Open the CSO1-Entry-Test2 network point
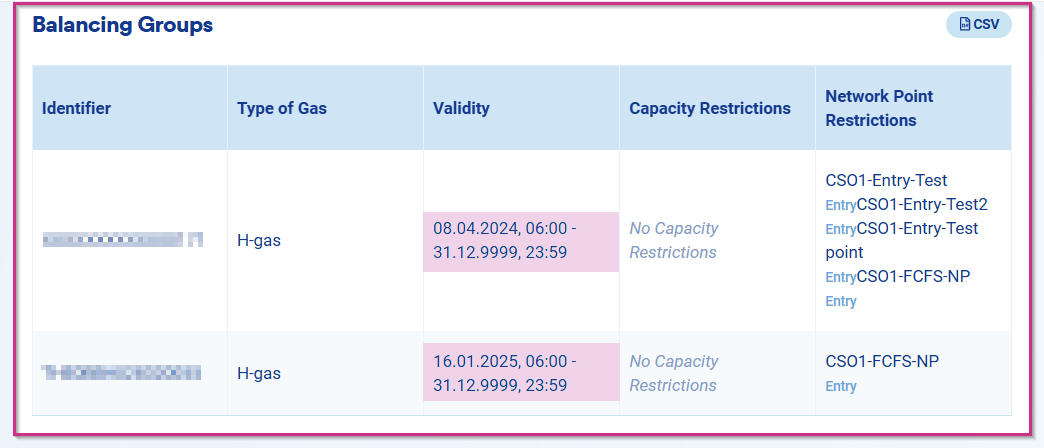This screenshot has height=448, width=1044. [x=922, y=205]
